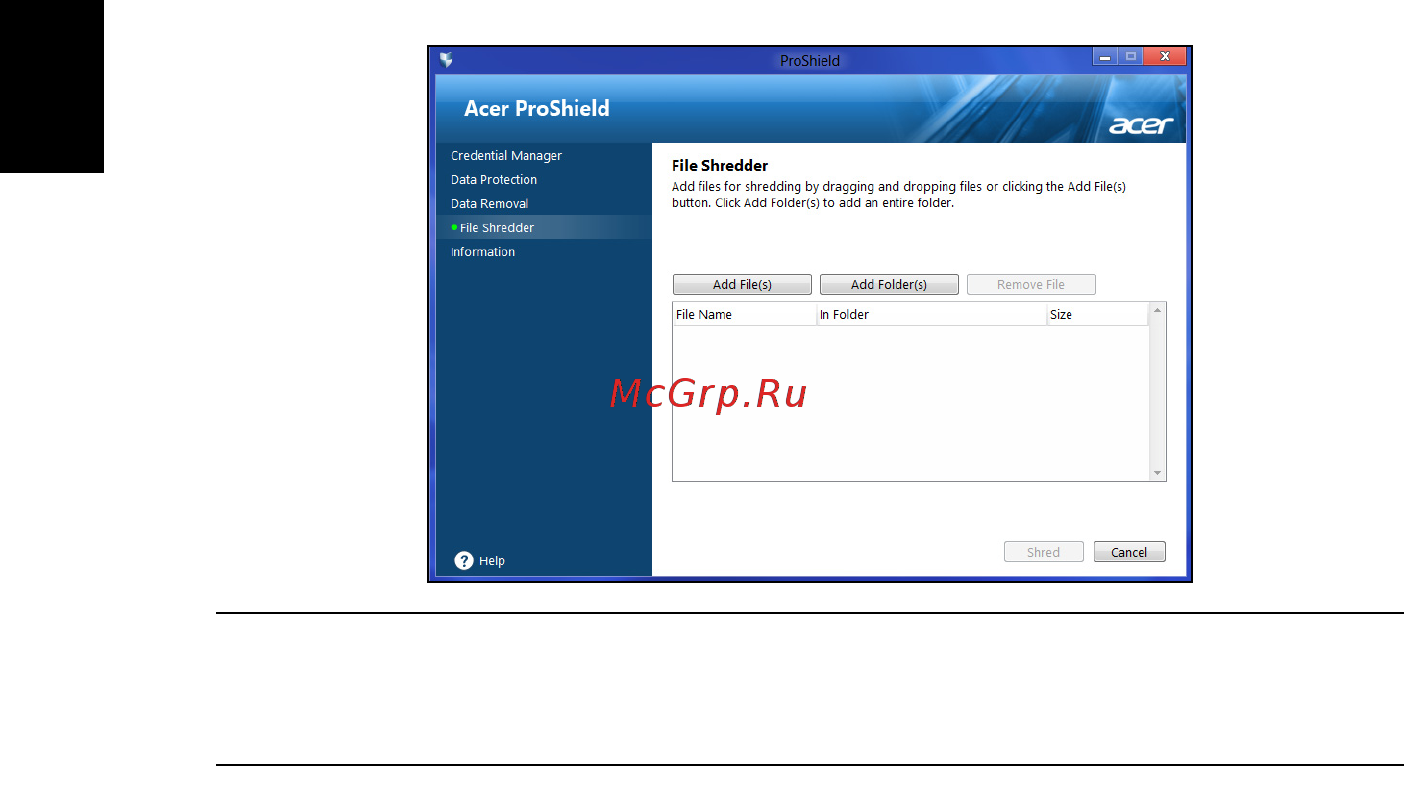Minimize the ProShield window
Image resolution: width=1404 pixels, height=785 pixels.
pyautogui.click(x=1105, y=57)
